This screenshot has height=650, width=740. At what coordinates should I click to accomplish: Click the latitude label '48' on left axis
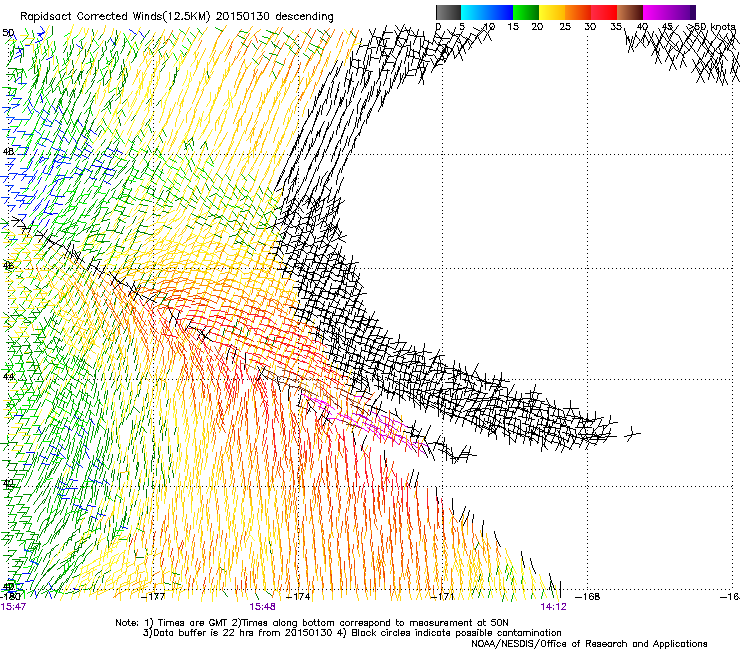click(8, 152)
